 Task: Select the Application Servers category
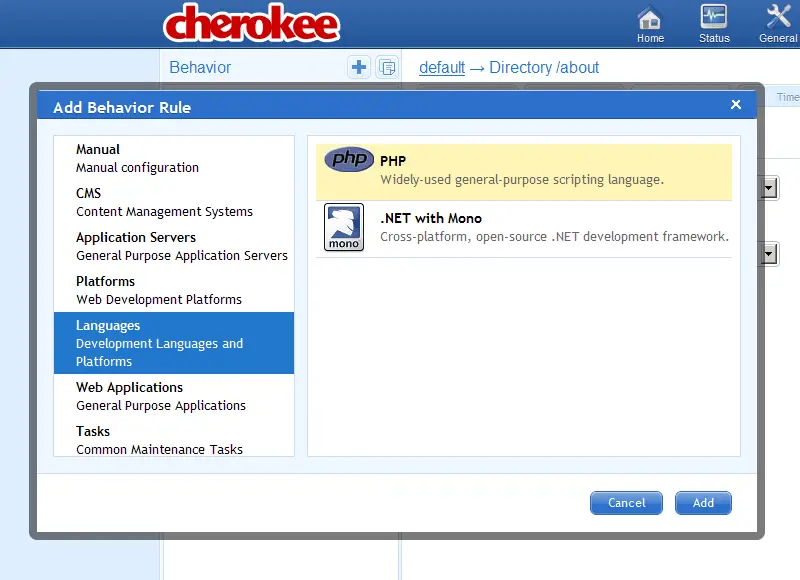pos(174,246)
